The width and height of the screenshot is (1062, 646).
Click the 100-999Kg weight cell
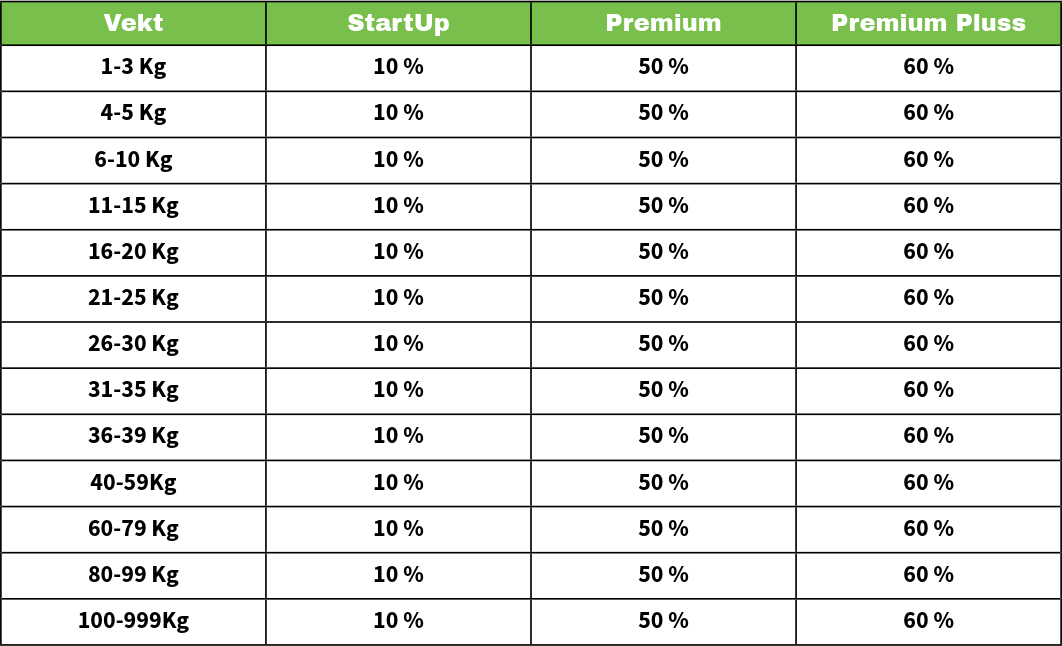coord(133,620)
